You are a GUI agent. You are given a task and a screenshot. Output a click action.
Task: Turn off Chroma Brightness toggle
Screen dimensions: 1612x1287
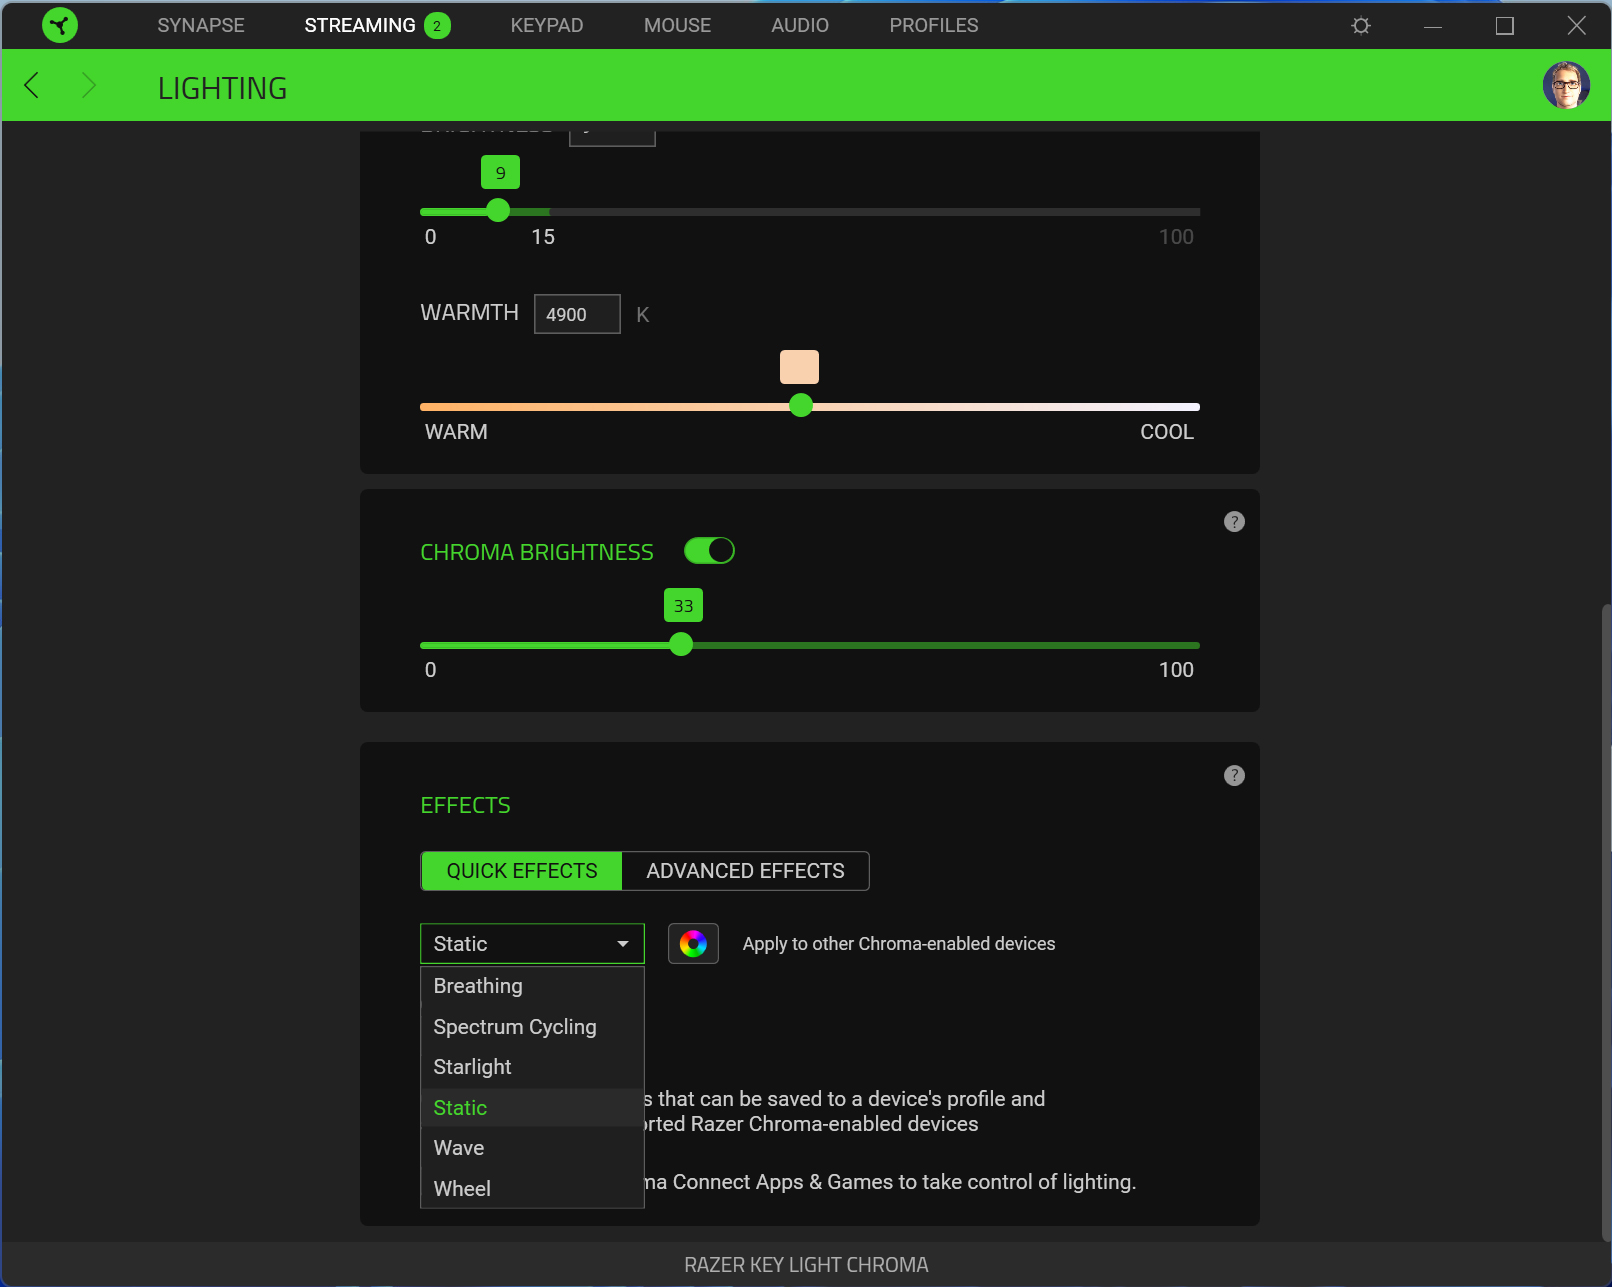click(x=709, y=551)
